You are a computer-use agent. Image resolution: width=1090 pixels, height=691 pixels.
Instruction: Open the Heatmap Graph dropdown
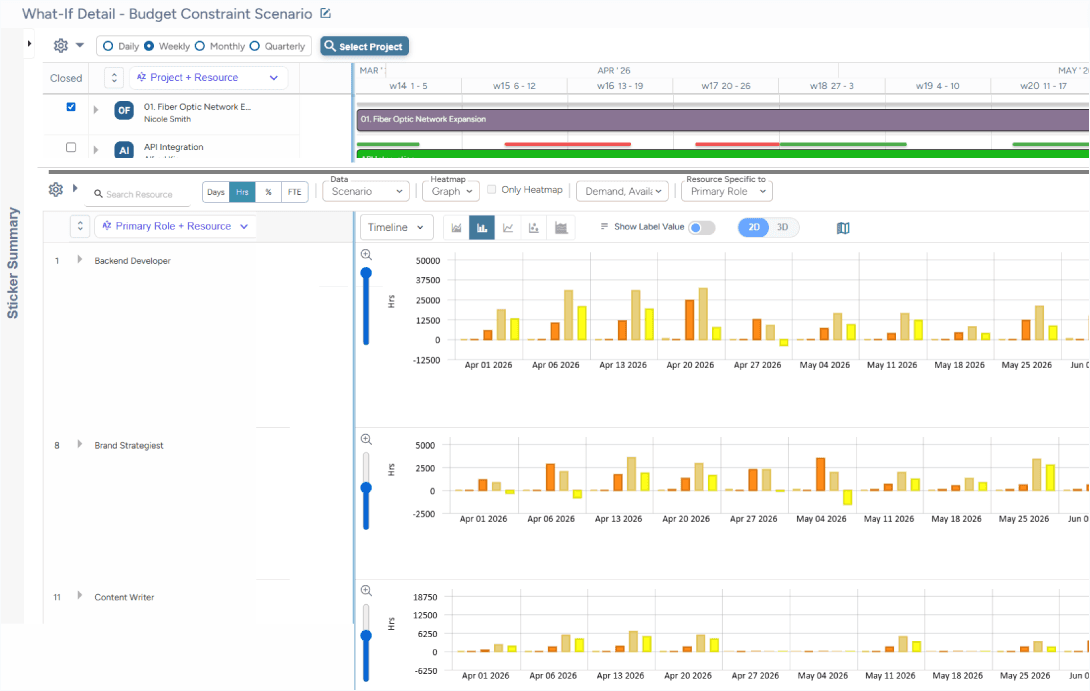tap(450, 191)
